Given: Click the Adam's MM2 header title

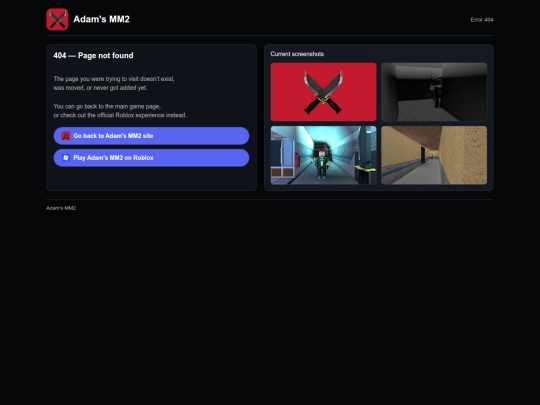Looking at the screenshot, I should point(102,19).
